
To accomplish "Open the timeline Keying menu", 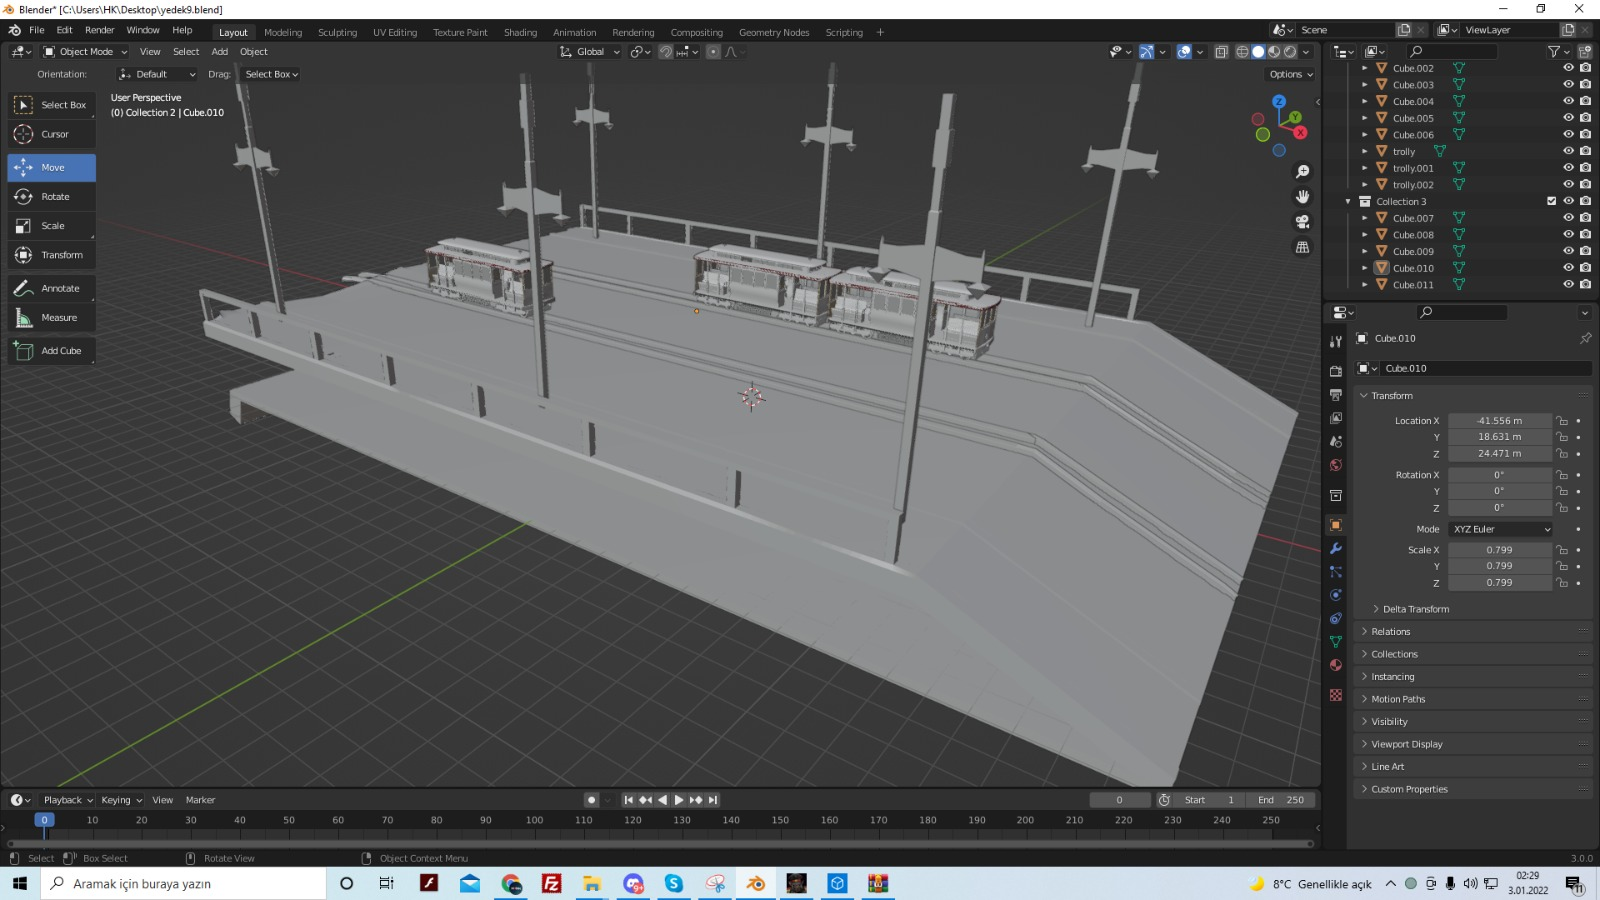I will tap(121, 800).
